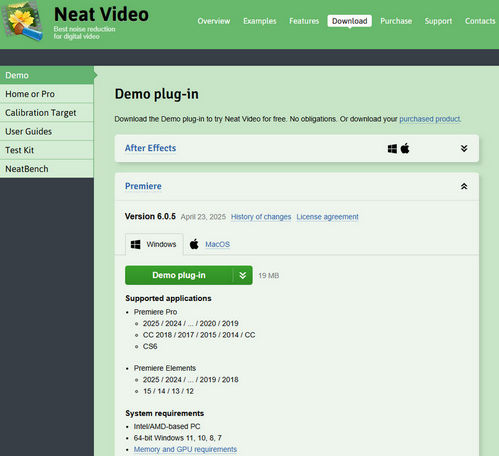Collapse the Premiere section chevron
This screenshot has width=499, height=456.
point(464,186)
